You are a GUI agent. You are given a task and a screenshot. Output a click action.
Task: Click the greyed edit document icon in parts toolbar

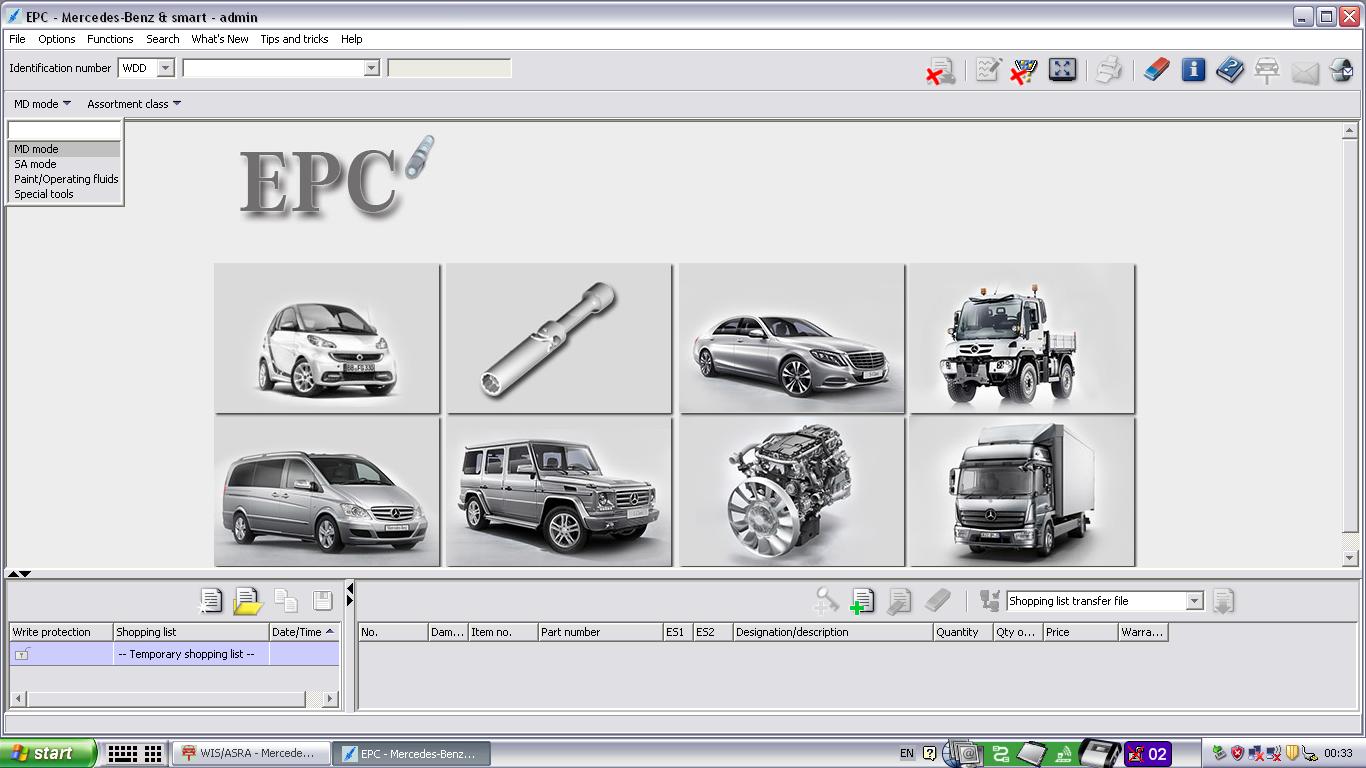(x=899, y=600)
